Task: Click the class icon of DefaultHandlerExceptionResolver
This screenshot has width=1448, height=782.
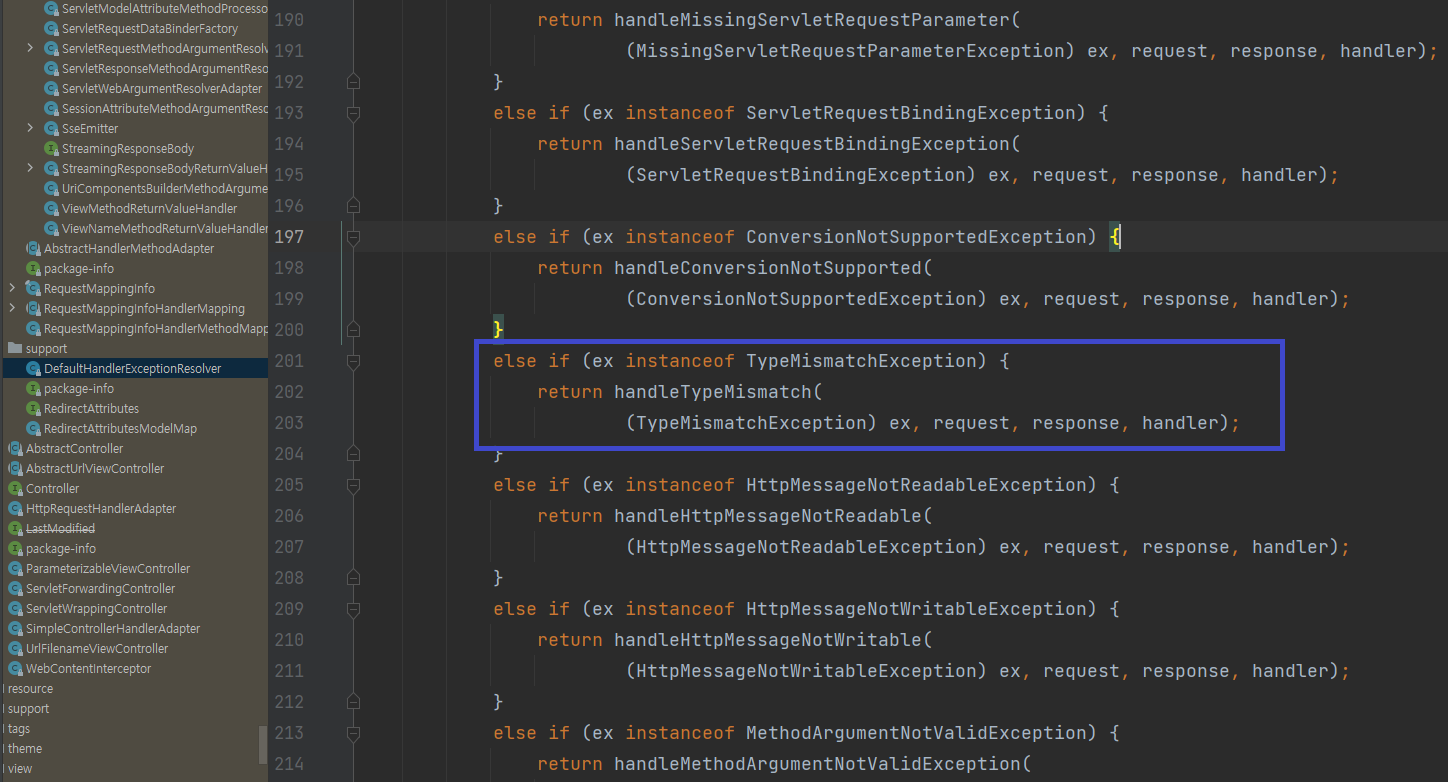Action: (34, 369)
